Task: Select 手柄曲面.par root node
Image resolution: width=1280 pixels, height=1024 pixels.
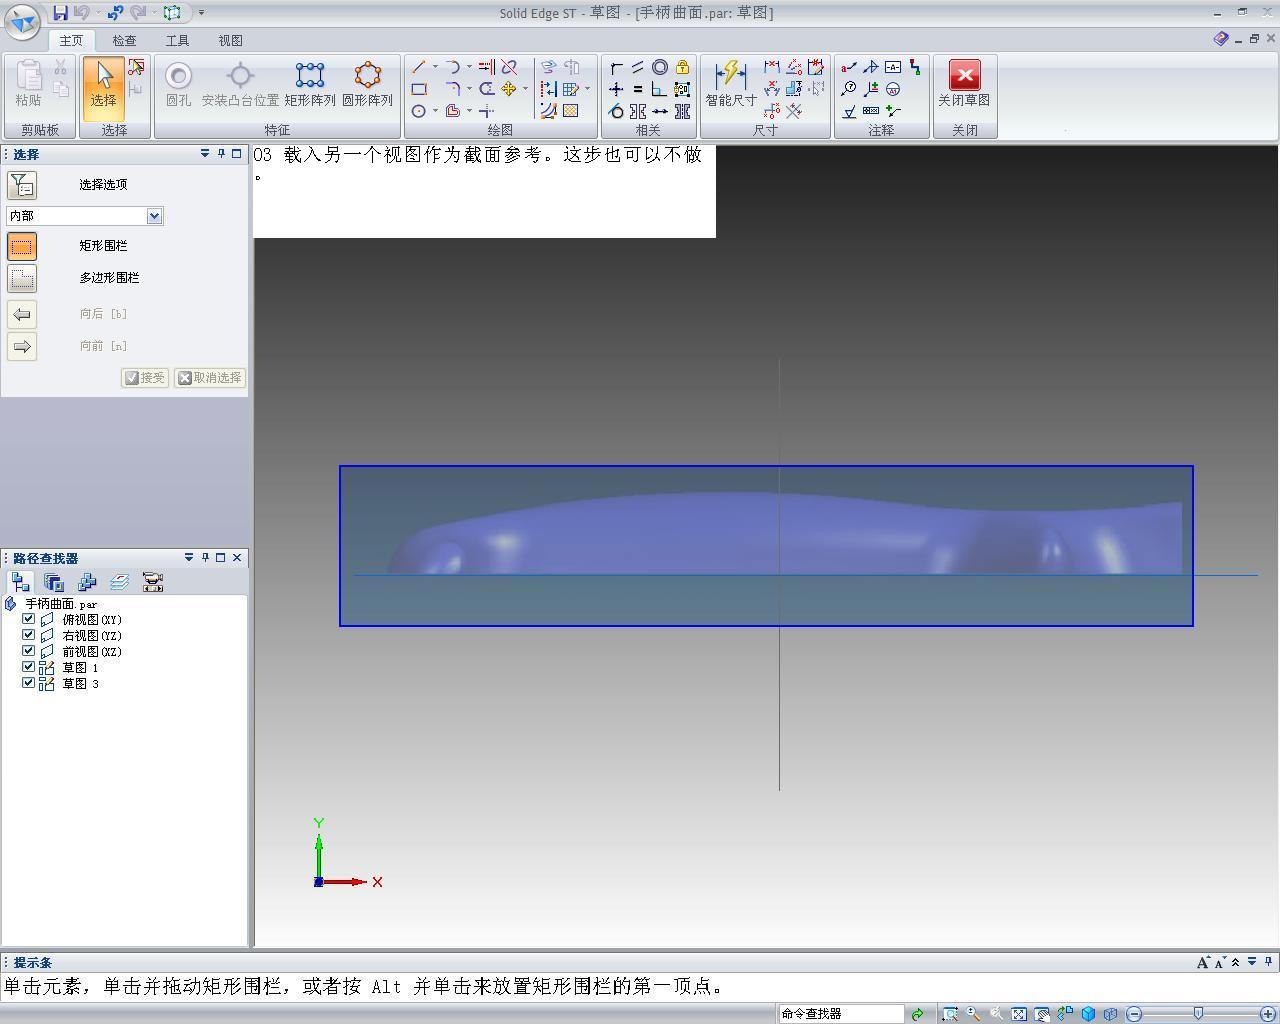Action: click(61, 604)
